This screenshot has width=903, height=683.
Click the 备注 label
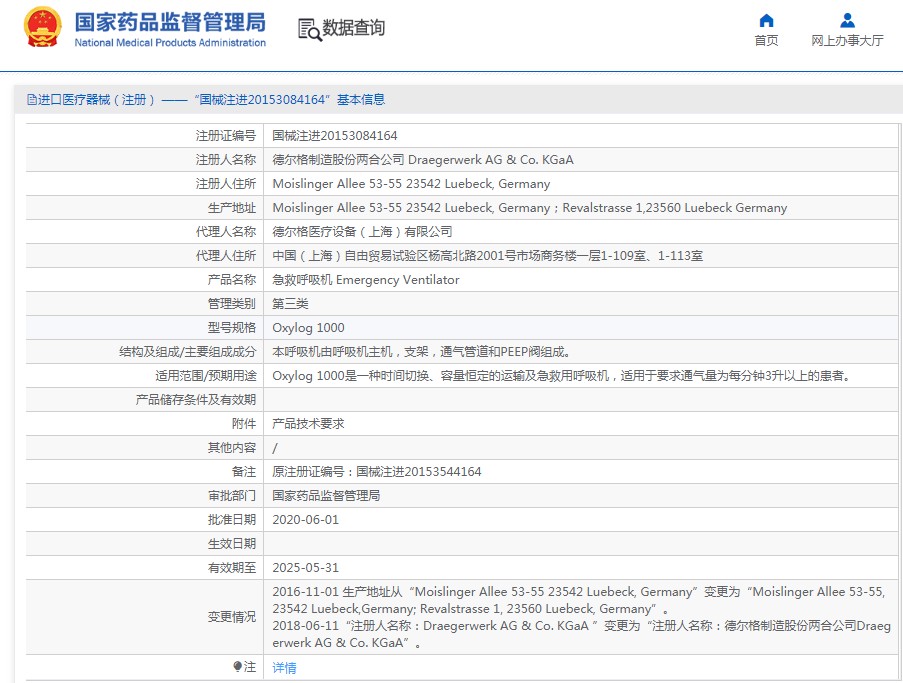[x=244, y=472]
